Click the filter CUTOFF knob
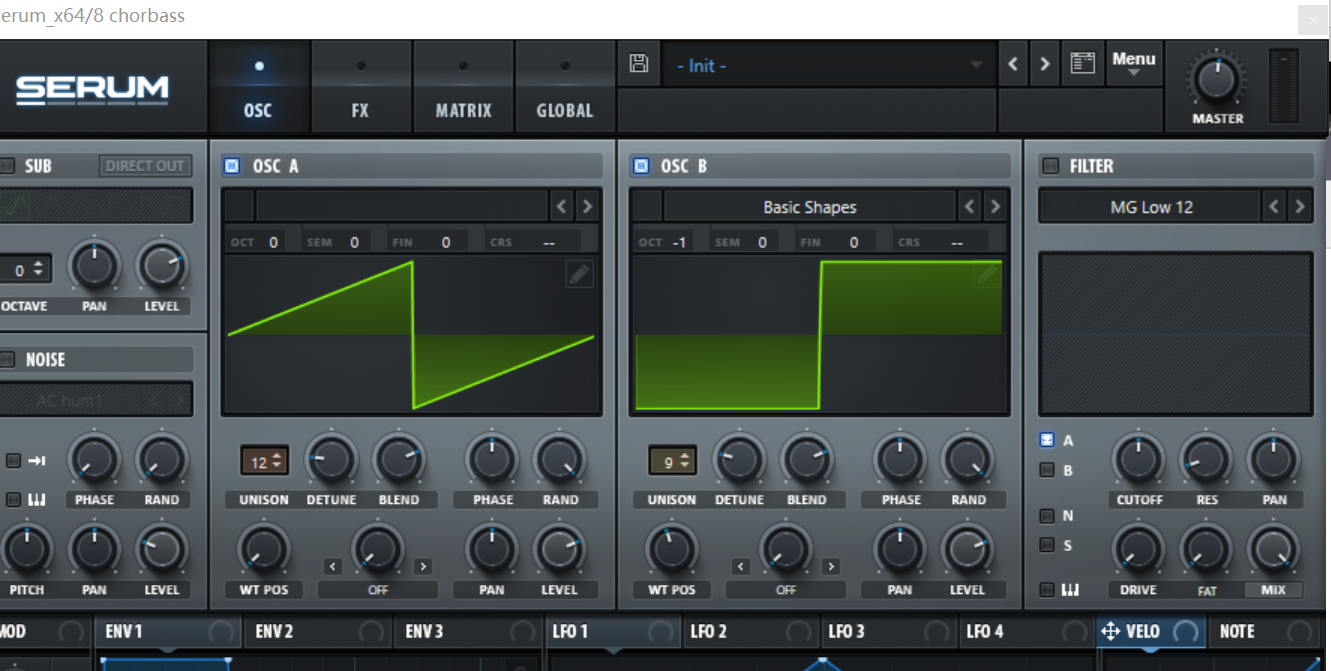Viewport: 1331px width, 671px height. (x=1138, y=460)
